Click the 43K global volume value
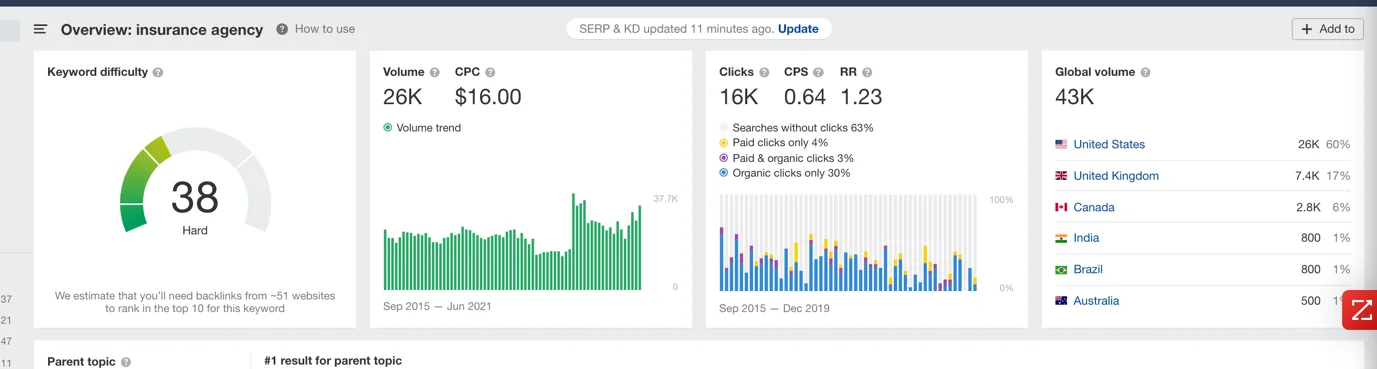Viewport: 1377px width, 369px height. coord(1075,97)
